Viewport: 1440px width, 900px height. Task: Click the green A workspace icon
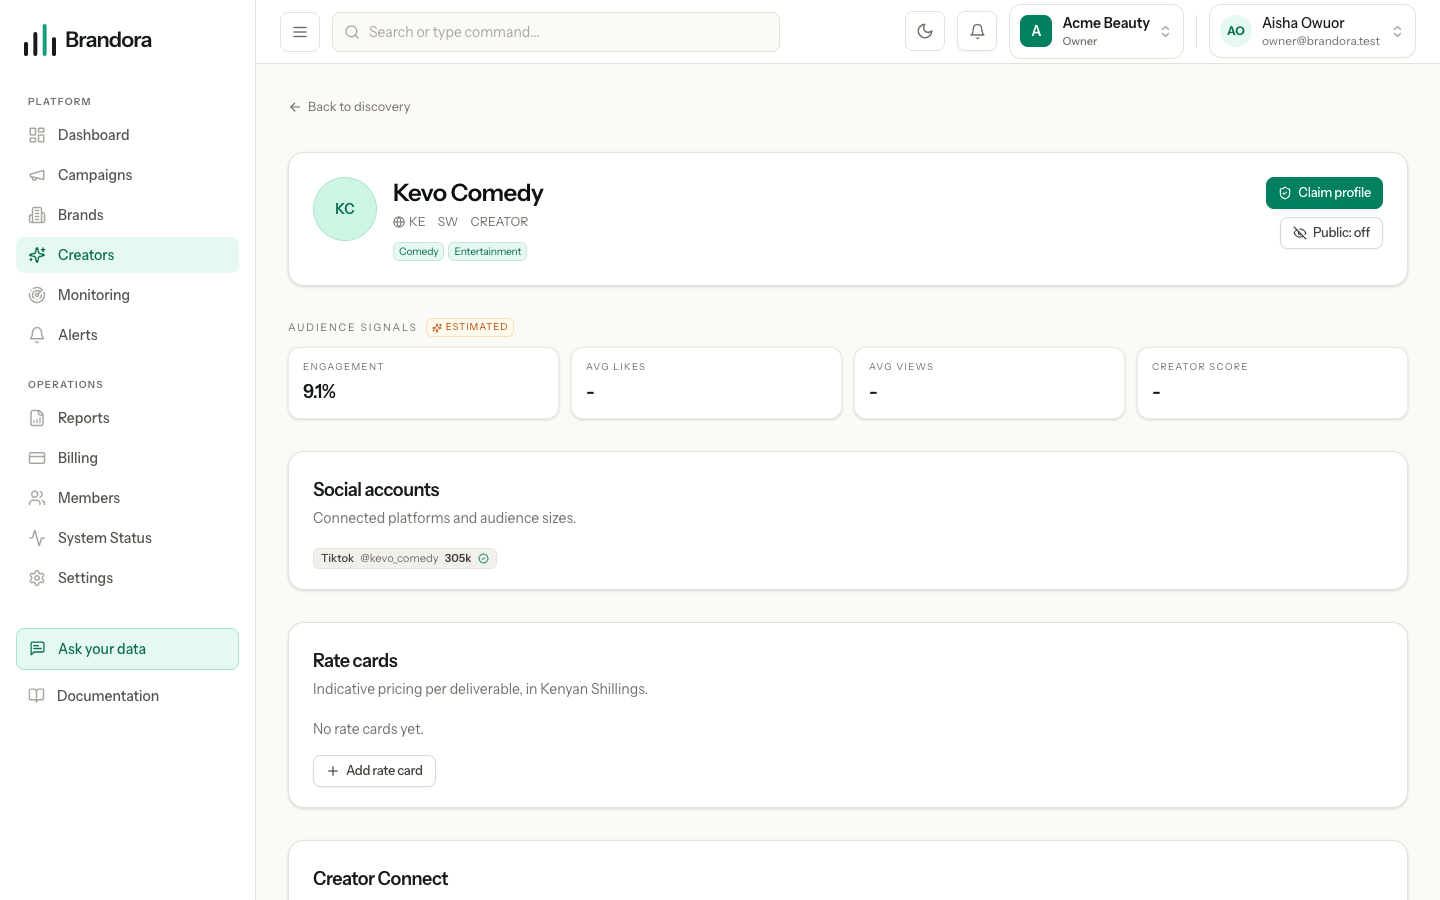(x=1036, y=31)
